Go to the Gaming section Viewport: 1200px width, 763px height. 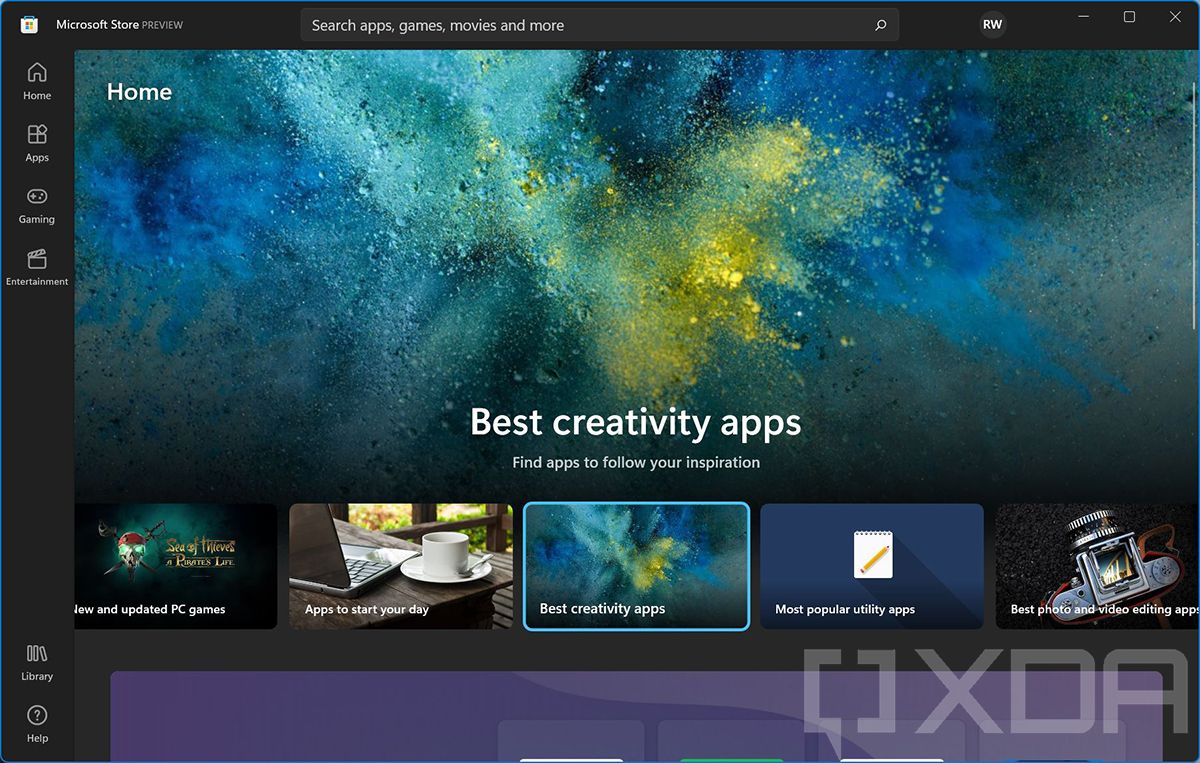pos(37,206)
